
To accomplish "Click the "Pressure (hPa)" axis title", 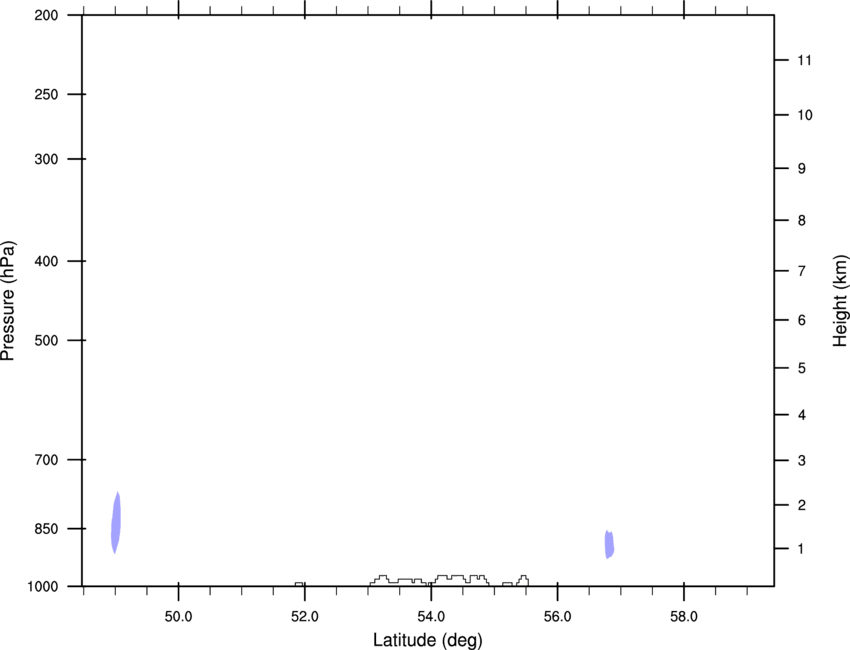I will (x=8, y=301).
